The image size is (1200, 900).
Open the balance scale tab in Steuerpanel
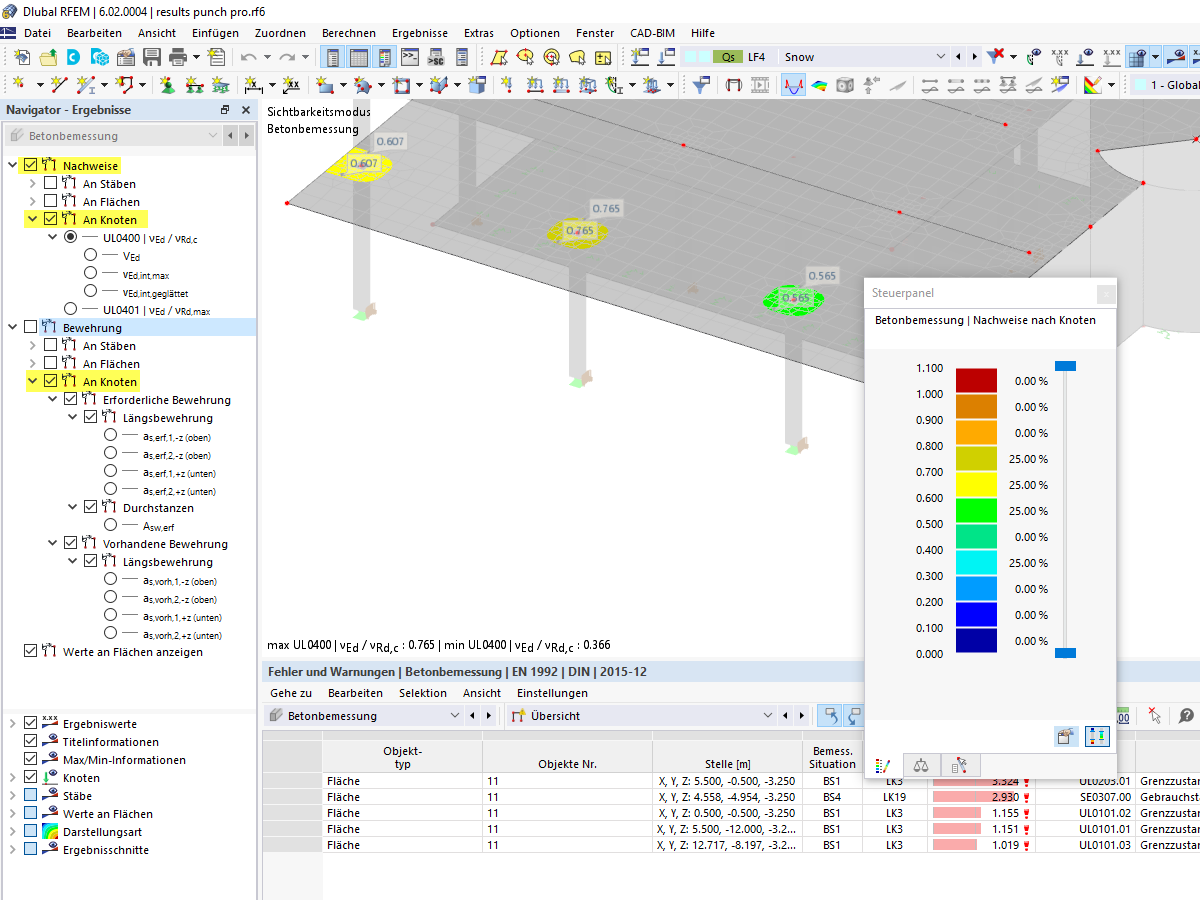[921, 765]
